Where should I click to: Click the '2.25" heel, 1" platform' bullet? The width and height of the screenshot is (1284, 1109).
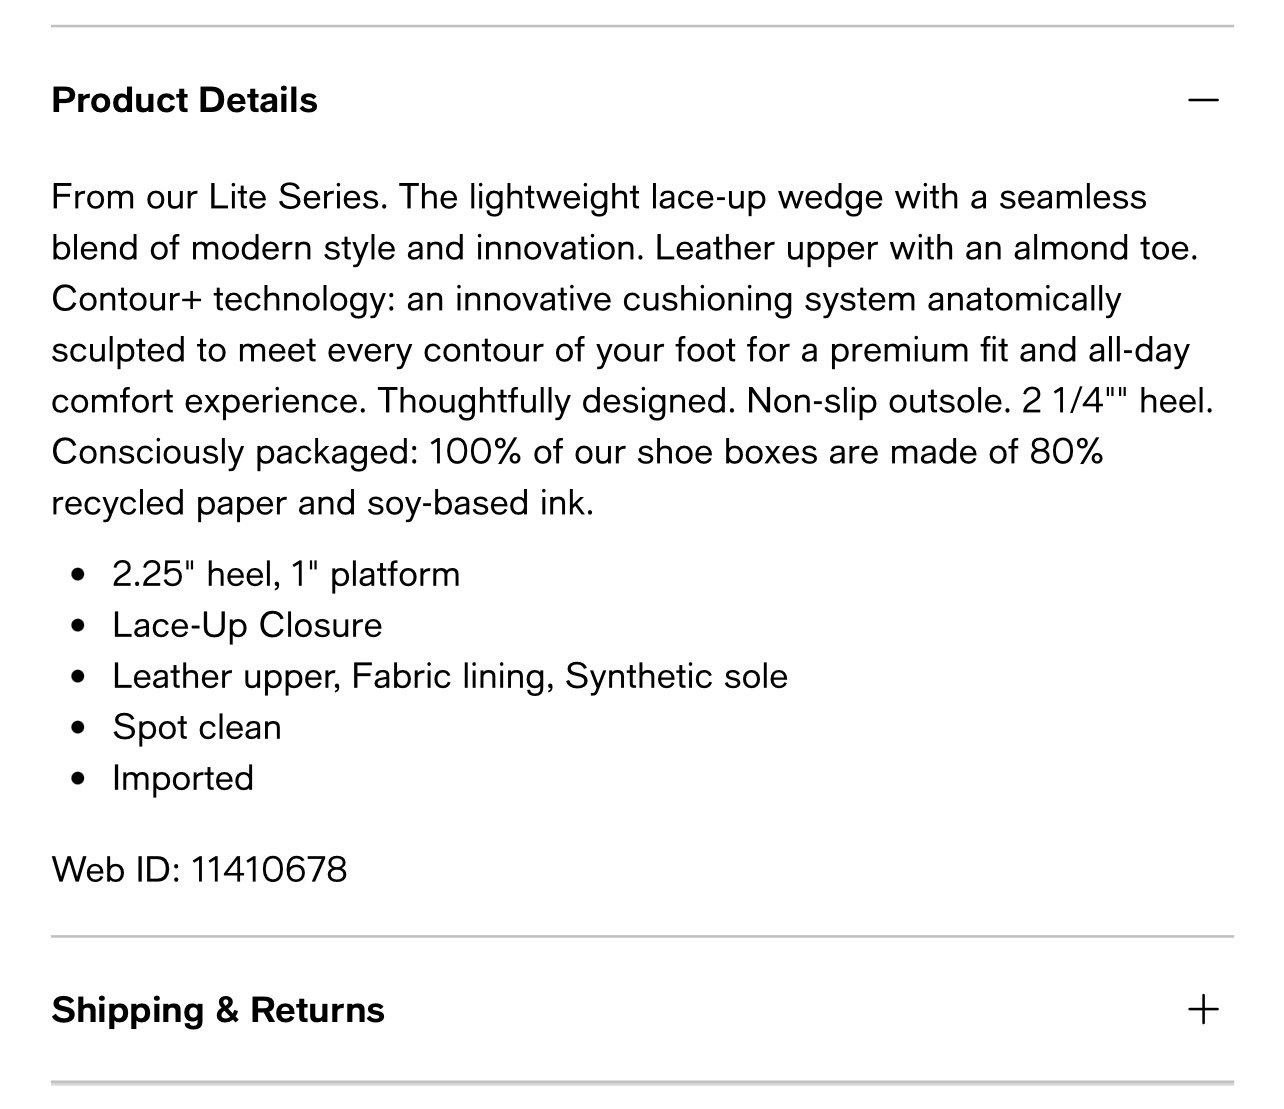[x=286, y=574]
